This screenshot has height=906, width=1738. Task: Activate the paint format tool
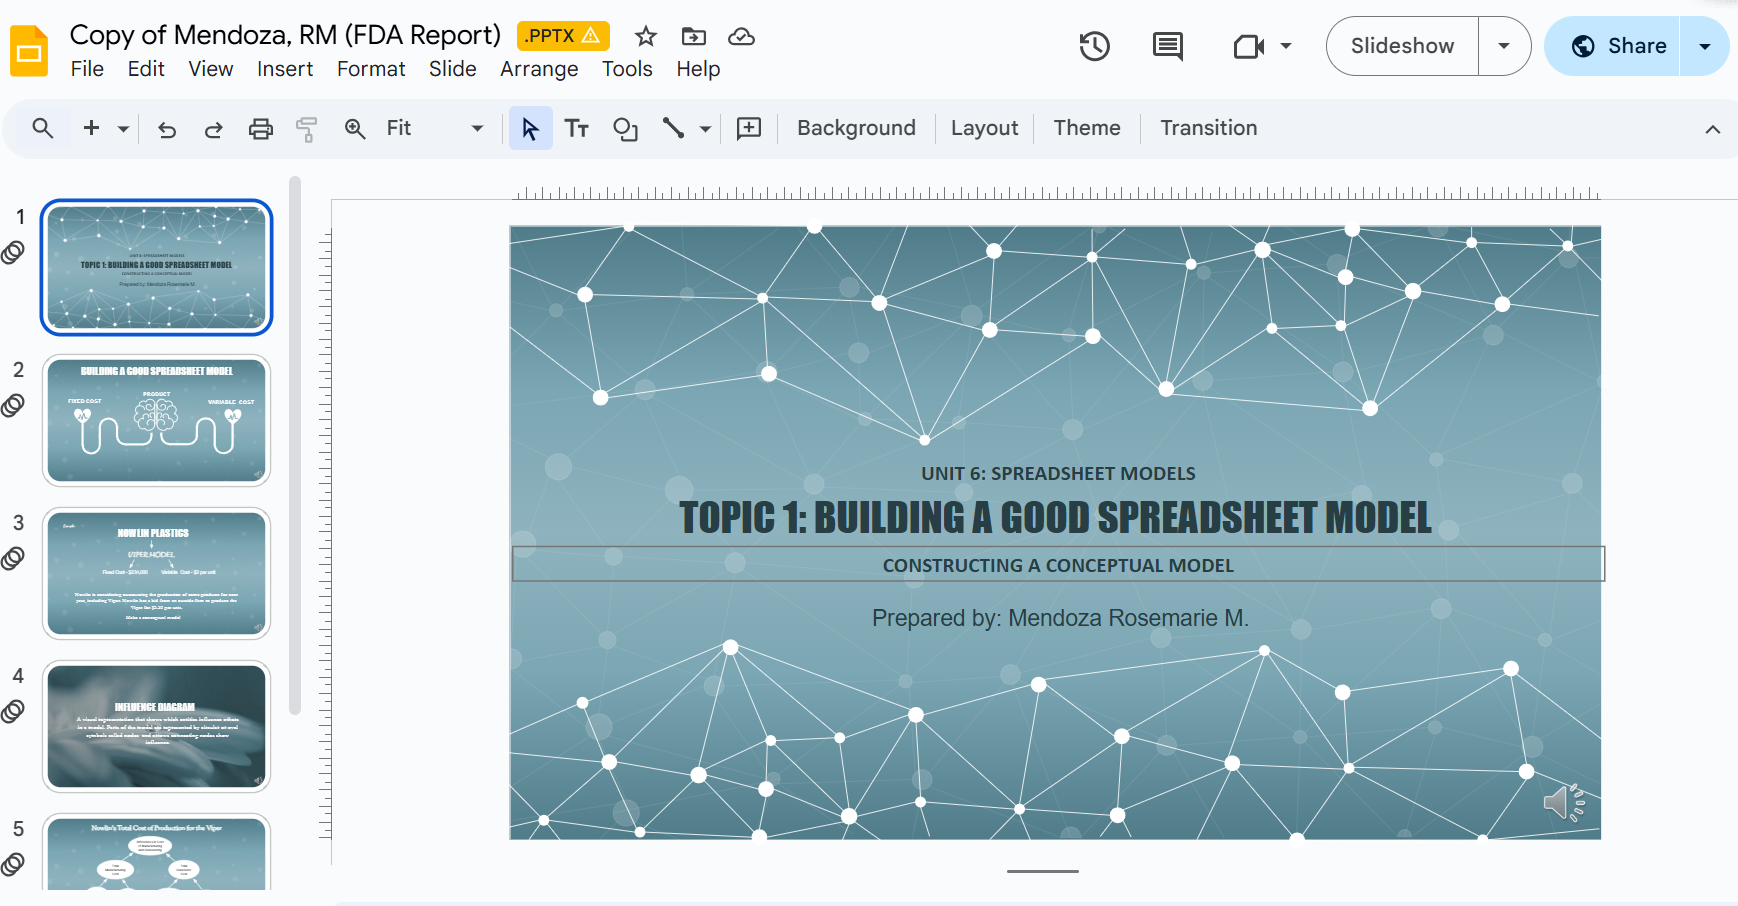(x=307, y=129)
